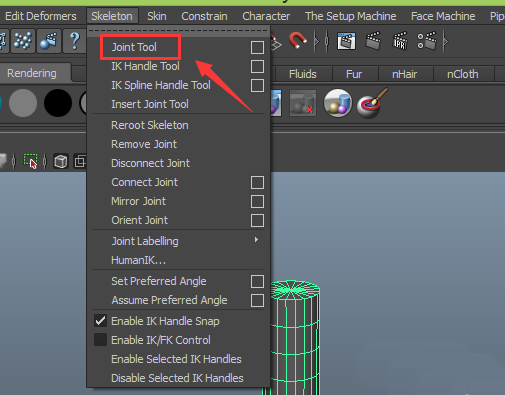This screenshot has width=505, height=395.
Task: Switch to Fur shelf tab
Action: 354,74
